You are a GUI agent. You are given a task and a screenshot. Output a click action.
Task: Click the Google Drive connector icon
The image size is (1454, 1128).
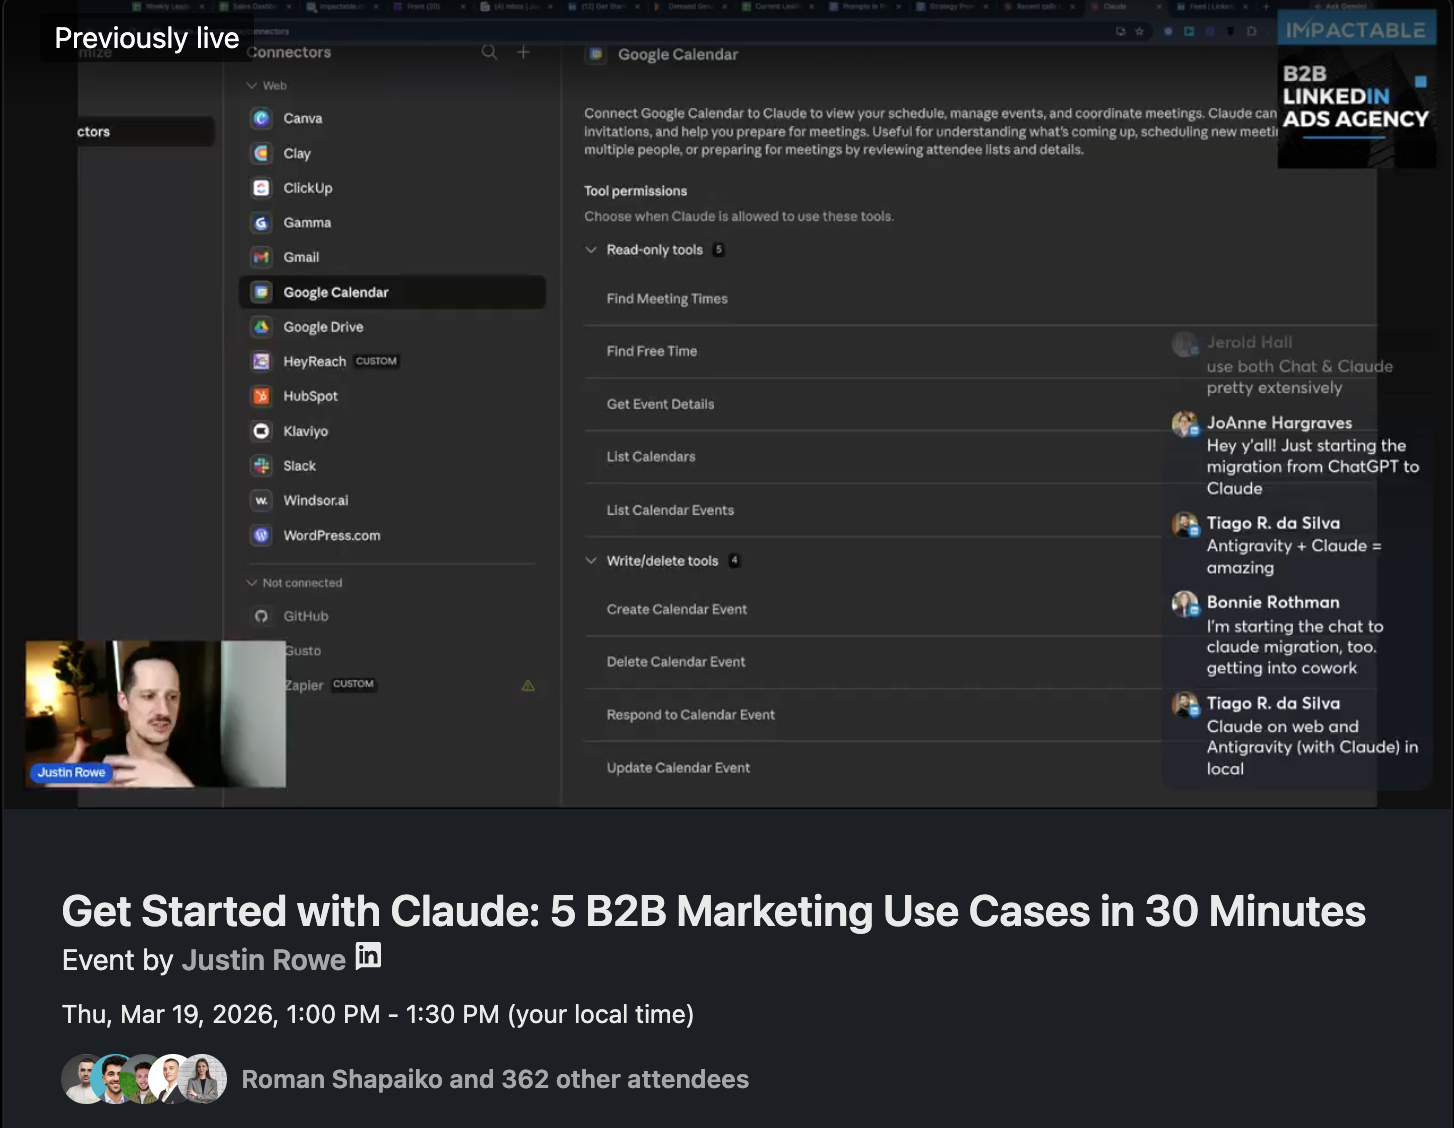261,327
